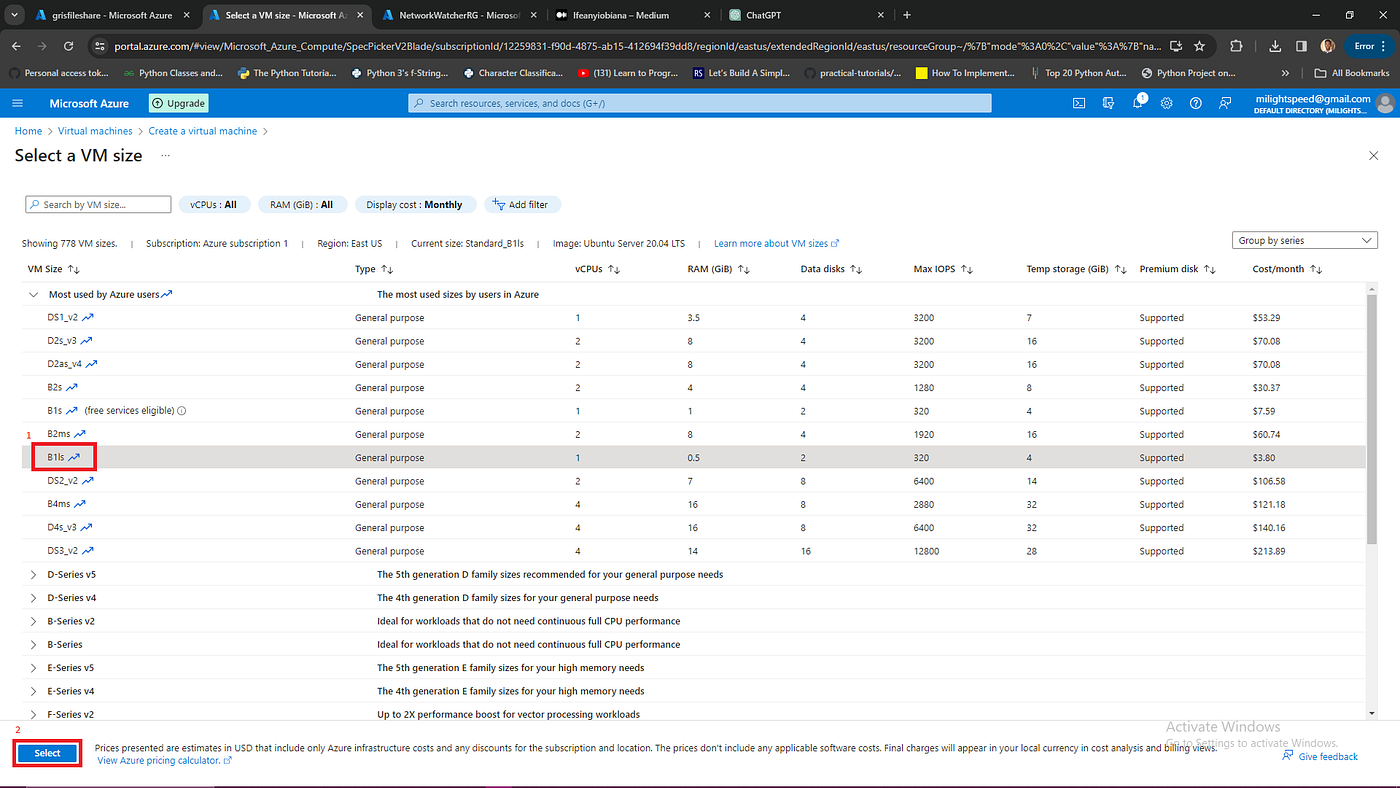Open All Bookmarks folder
The width and height of the screenshot is (1400, 788).
1352,73
